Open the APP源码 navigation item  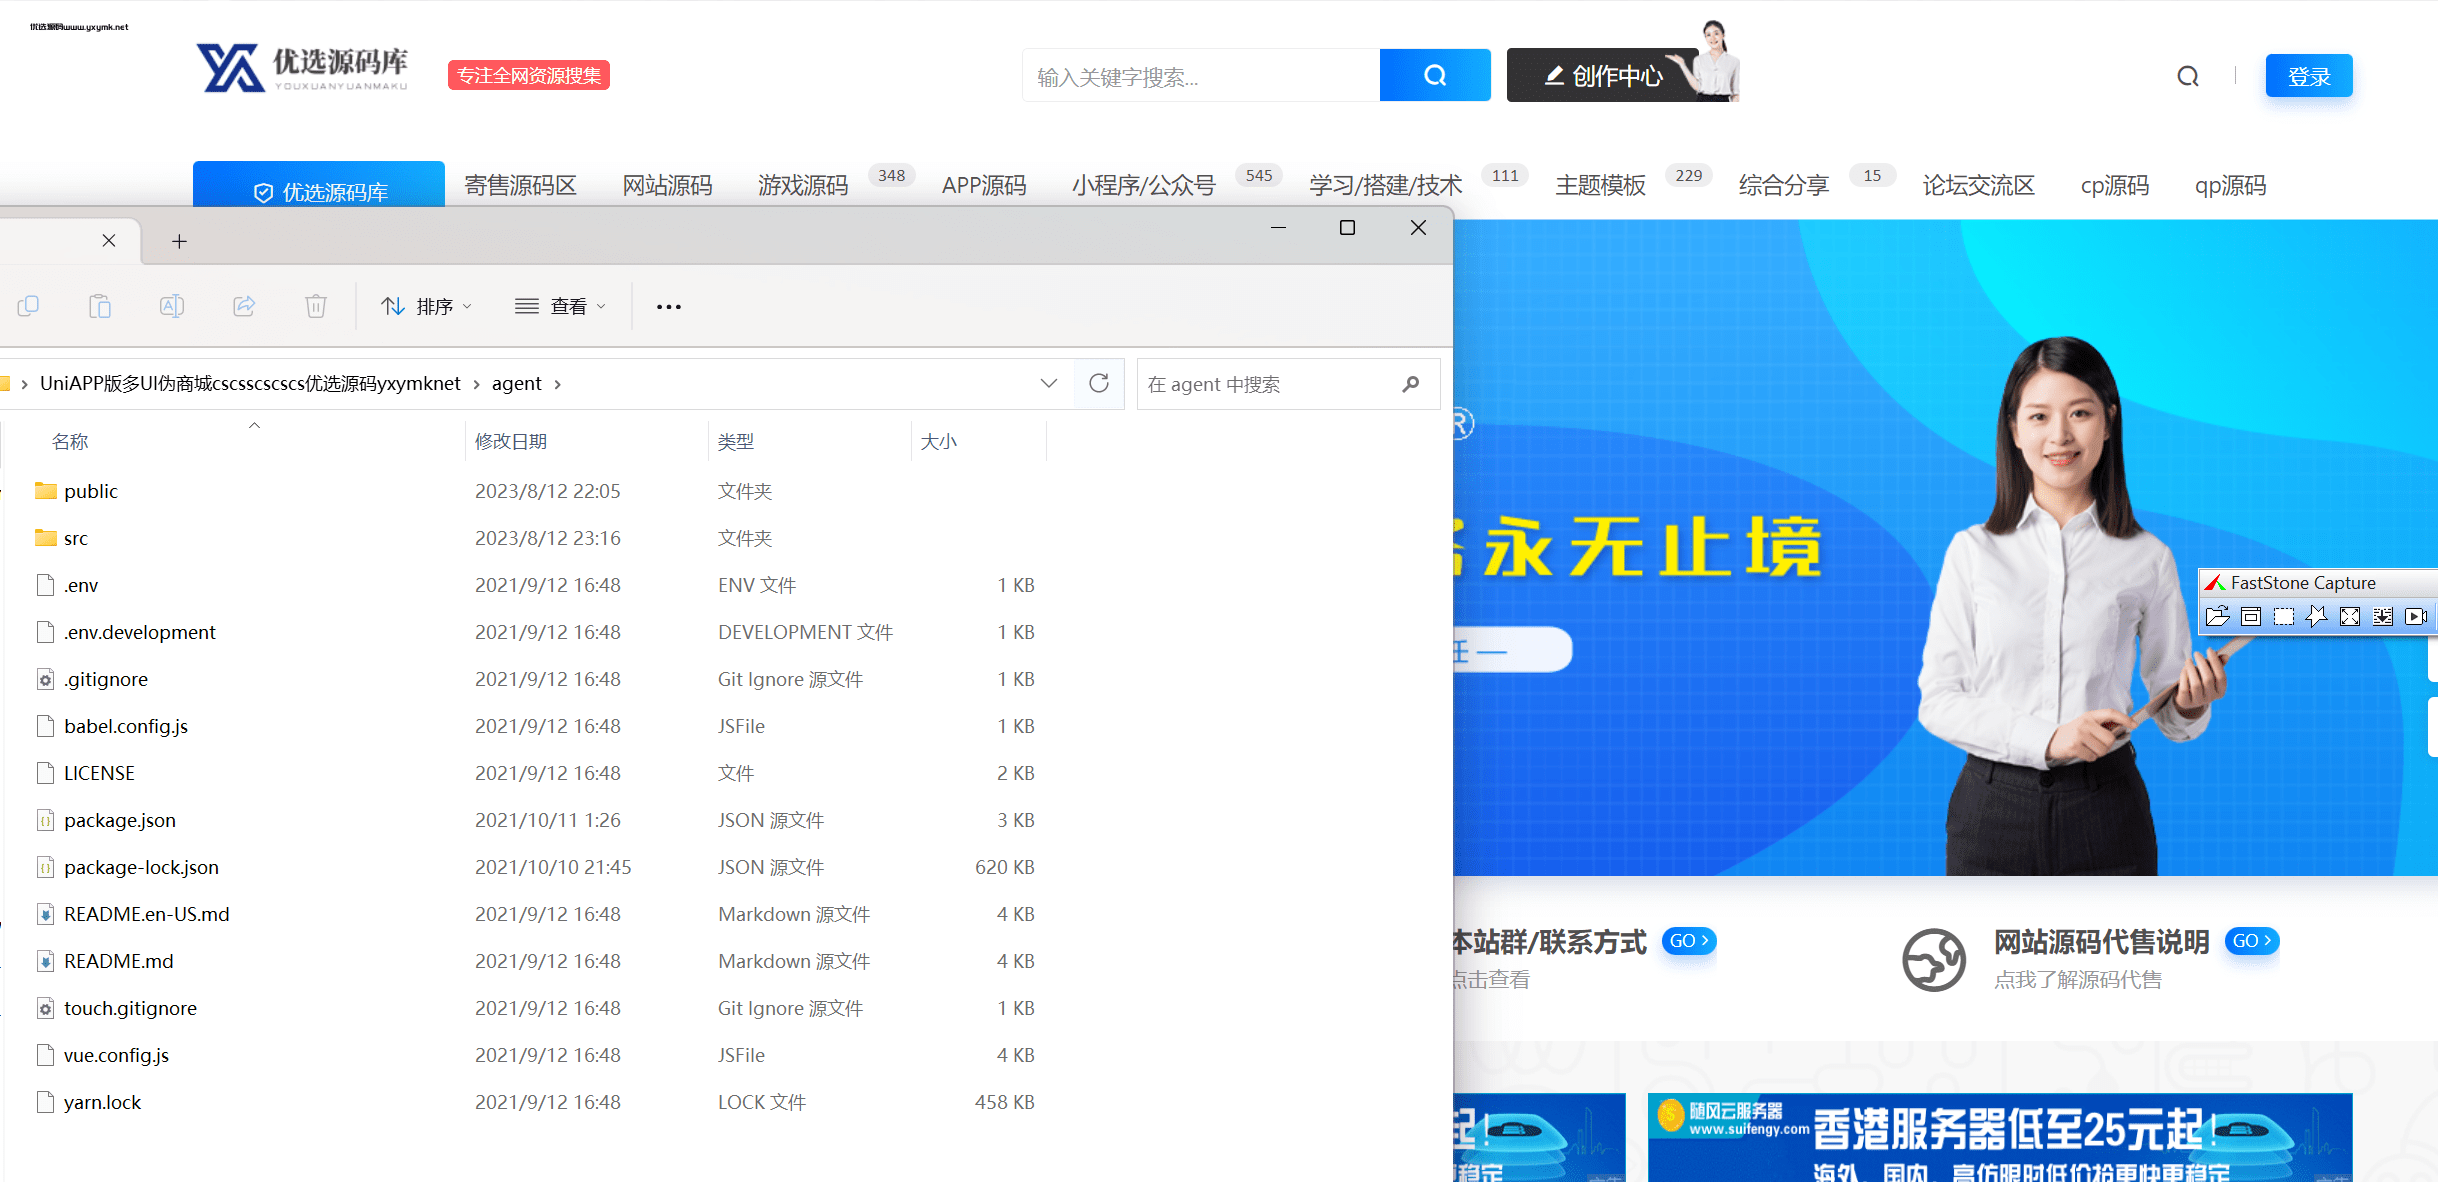click(984, 185)
